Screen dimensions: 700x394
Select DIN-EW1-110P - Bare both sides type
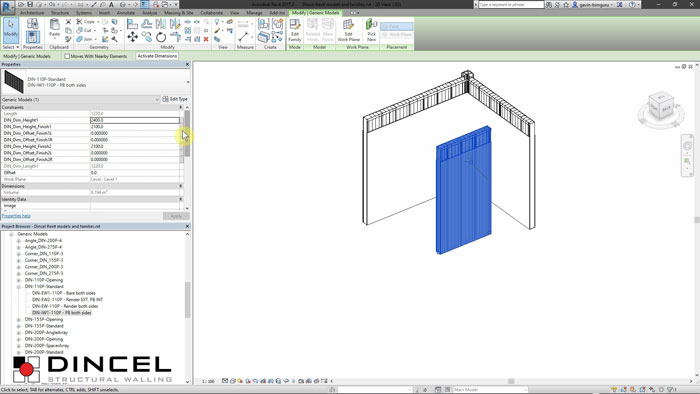[64, 293]
